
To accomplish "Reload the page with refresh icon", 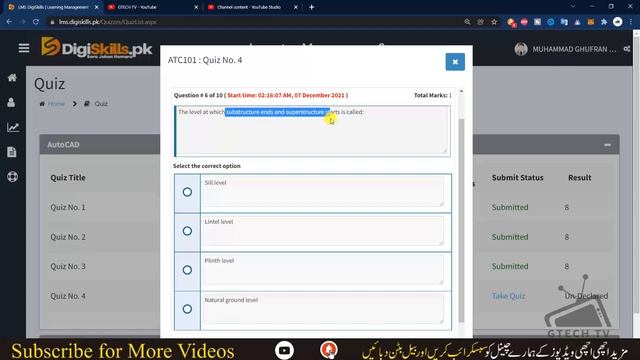I will pos(36,22).
